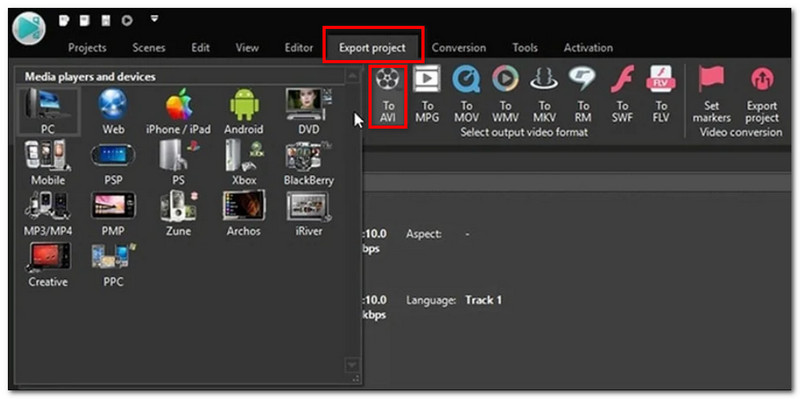This screenshot has height=399, width=800.
Task: Select To AVI output format
Action: click(x=388, y=96)
